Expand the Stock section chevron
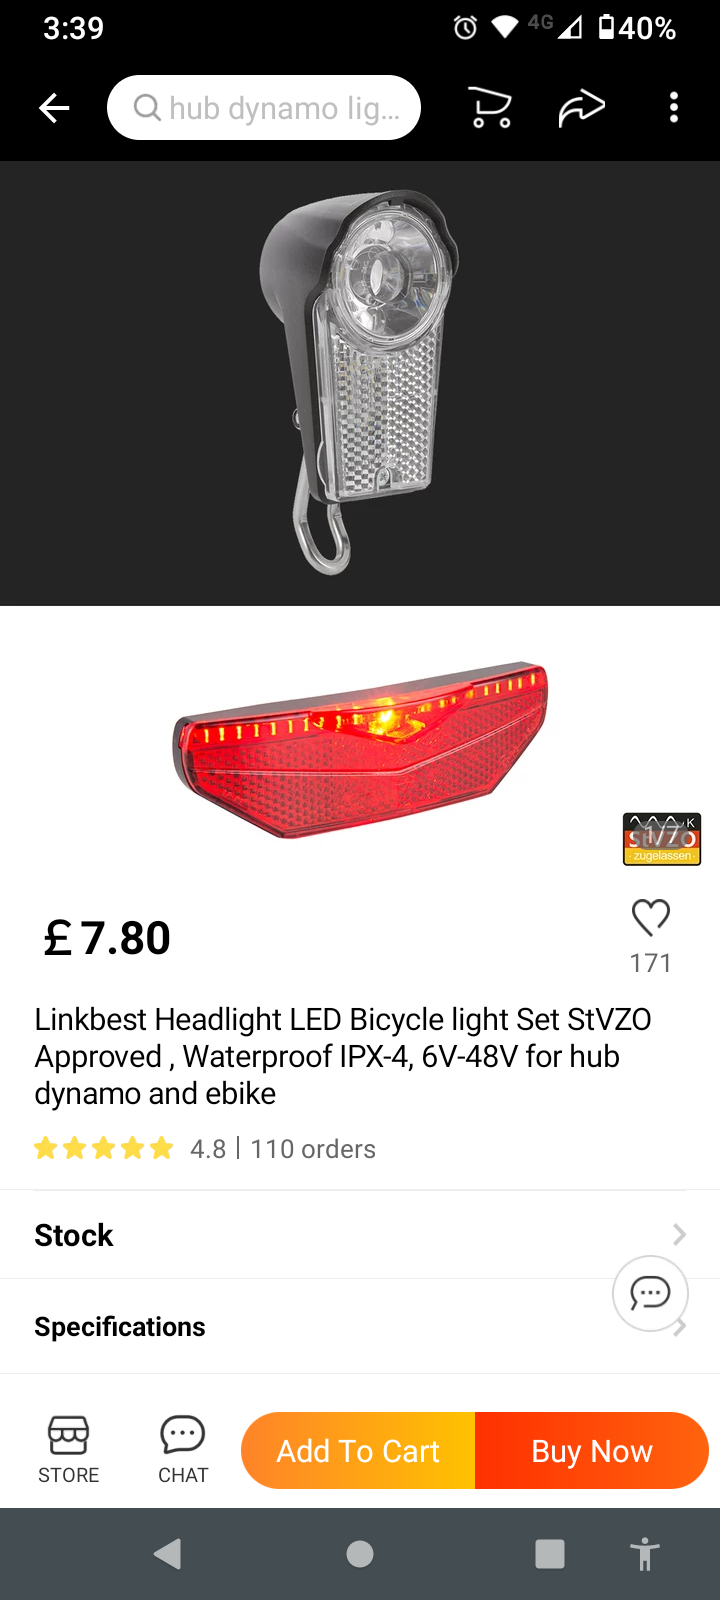 click(x=679, y=1235)
